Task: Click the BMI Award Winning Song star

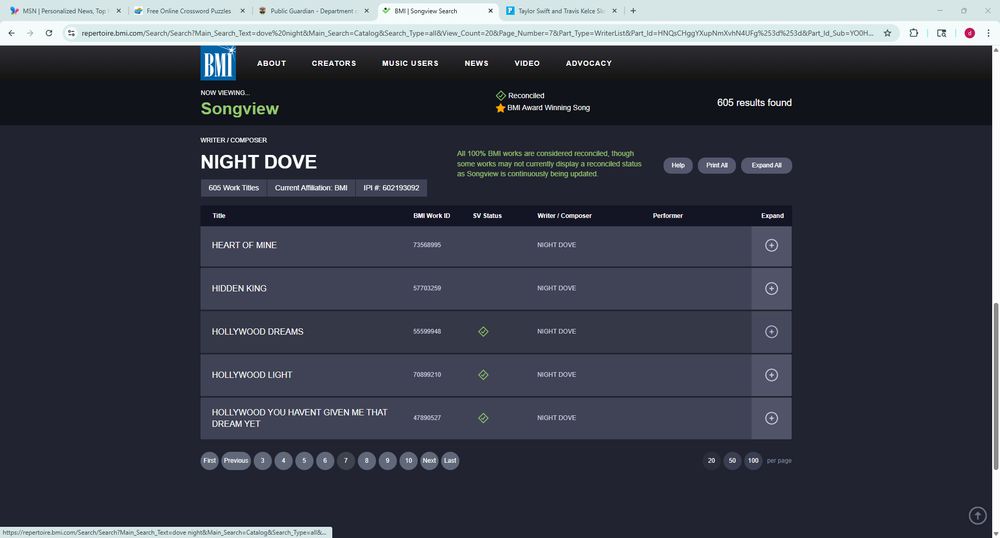Action: 501,108
